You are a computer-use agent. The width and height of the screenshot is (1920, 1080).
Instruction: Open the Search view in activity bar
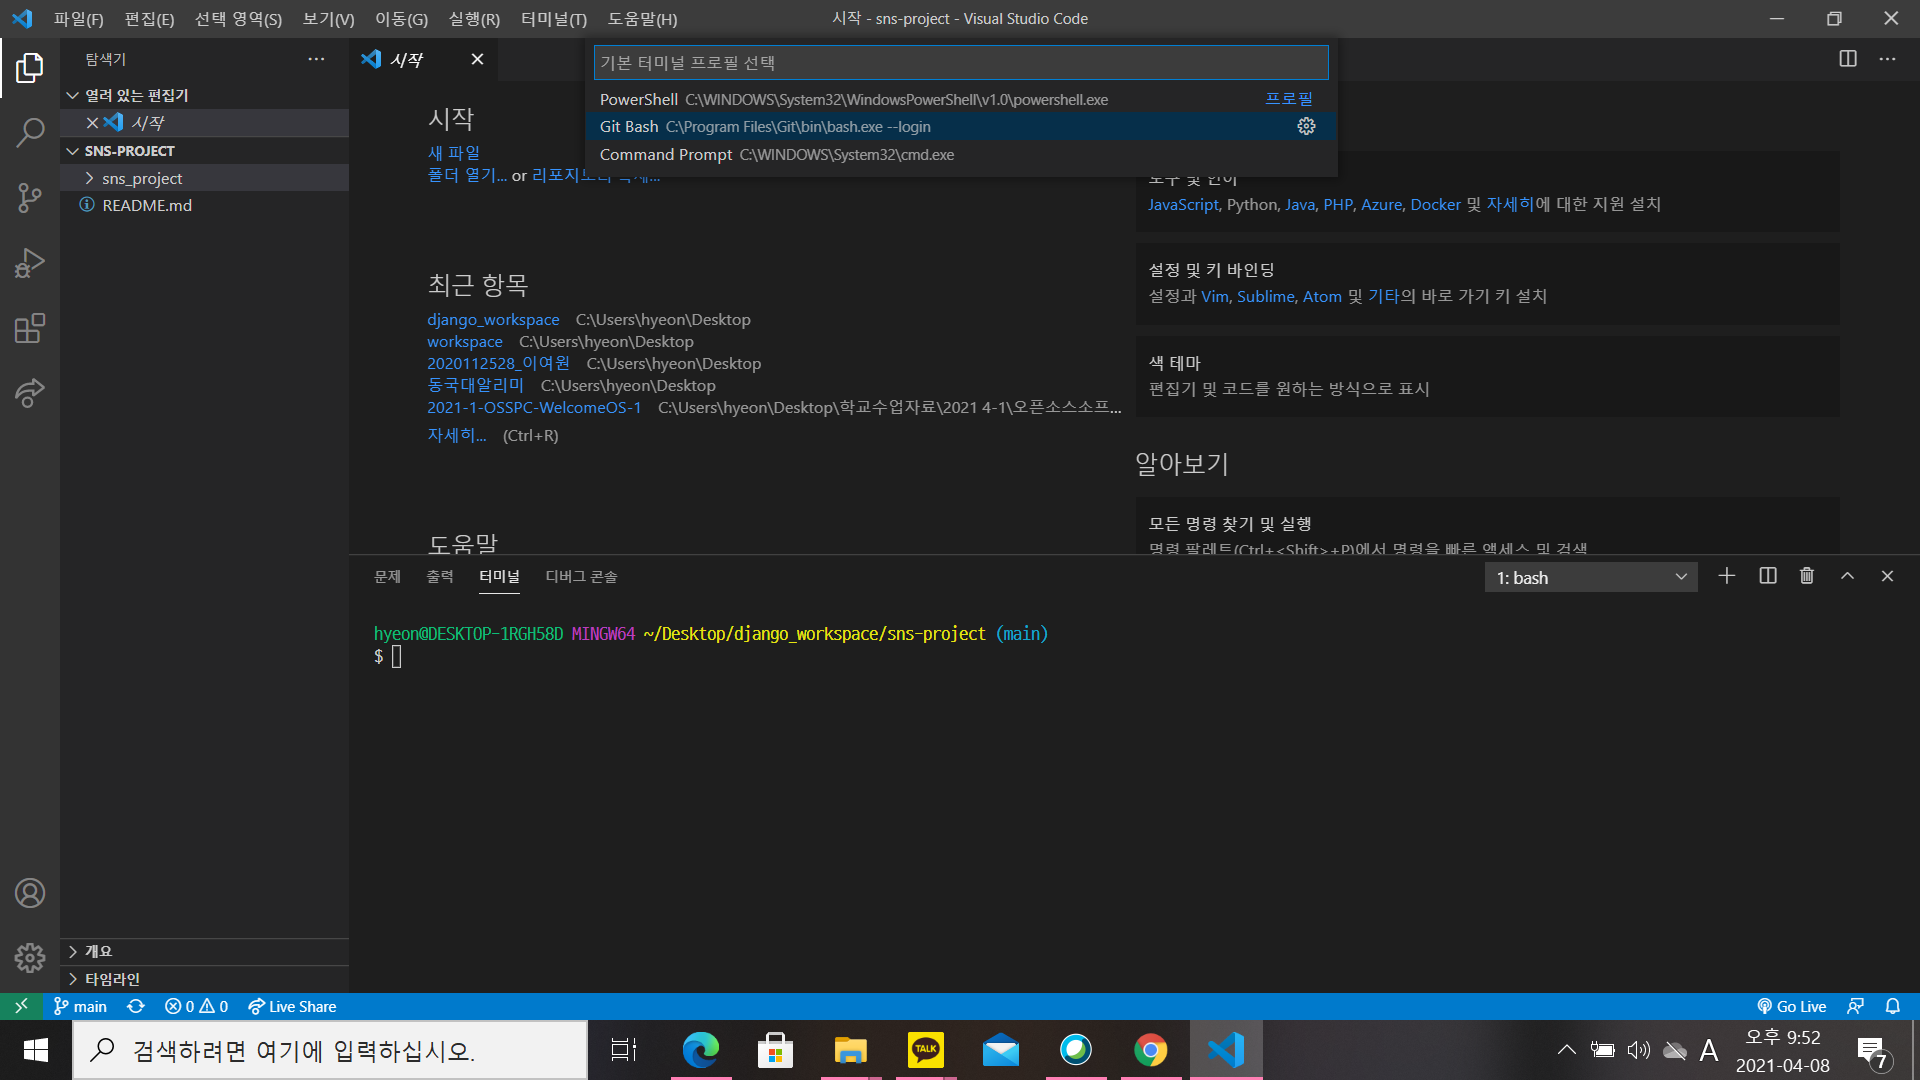click(x=30, y=132)
